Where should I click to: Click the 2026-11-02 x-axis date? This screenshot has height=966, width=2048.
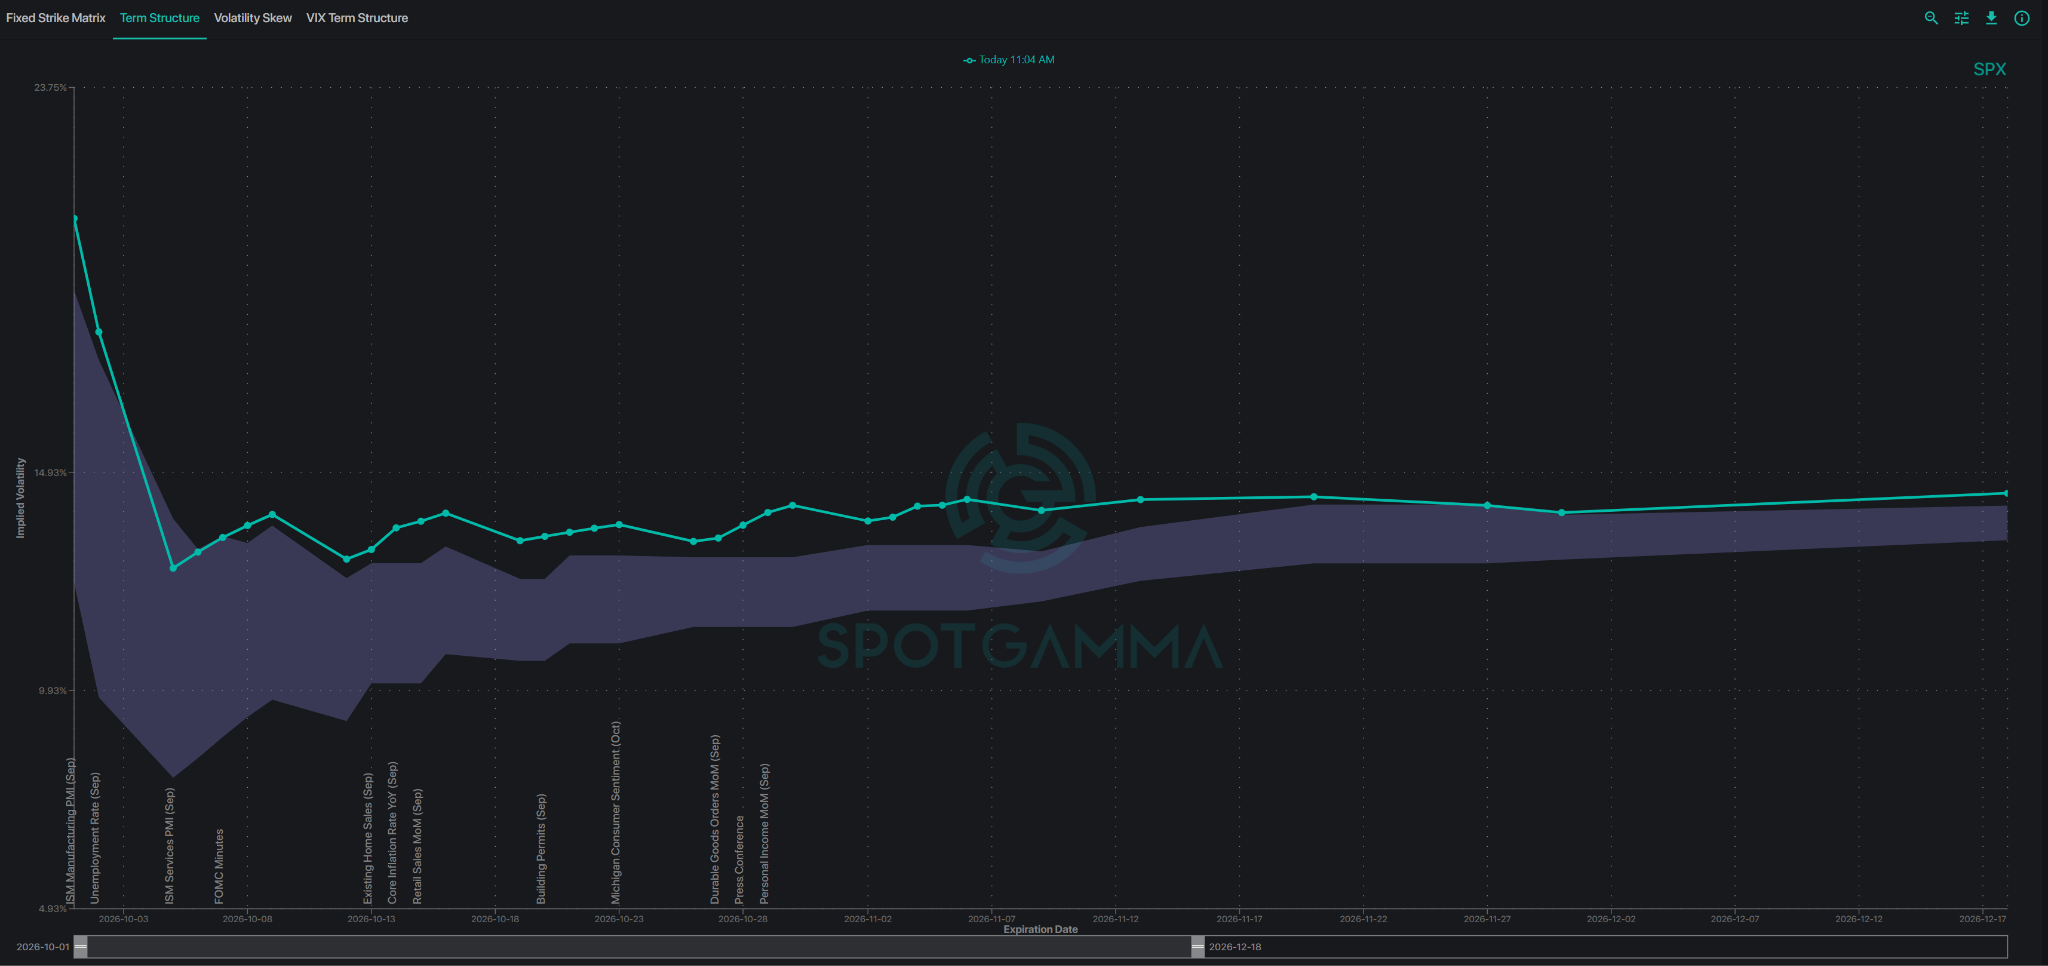[867, 918]
